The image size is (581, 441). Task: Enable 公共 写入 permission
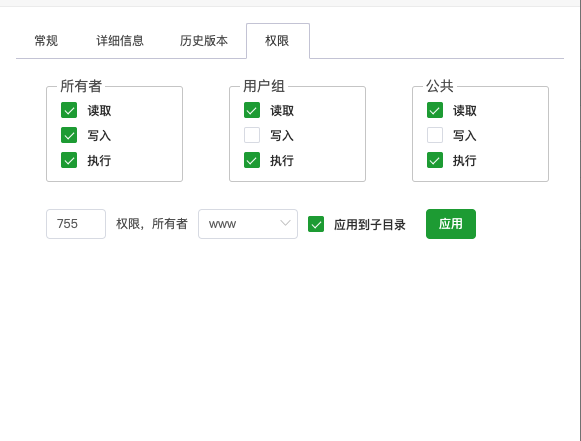435,135
